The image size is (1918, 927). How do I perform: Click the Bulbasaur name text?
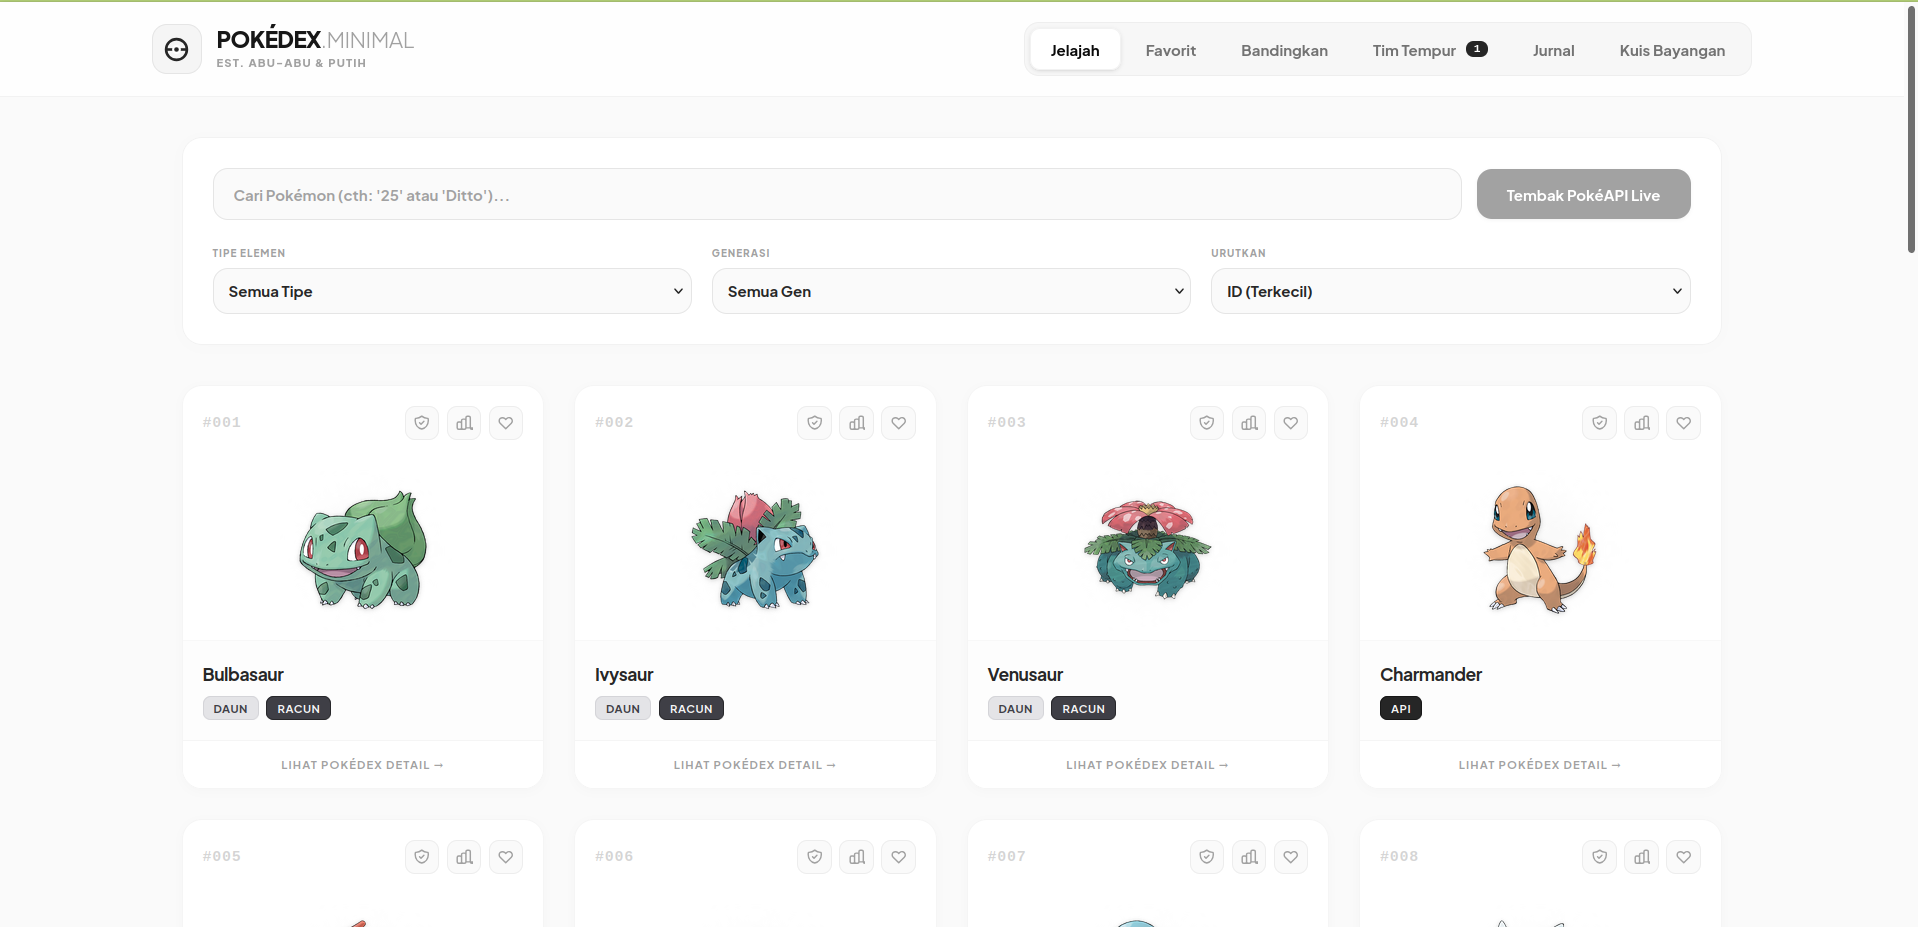243,675
